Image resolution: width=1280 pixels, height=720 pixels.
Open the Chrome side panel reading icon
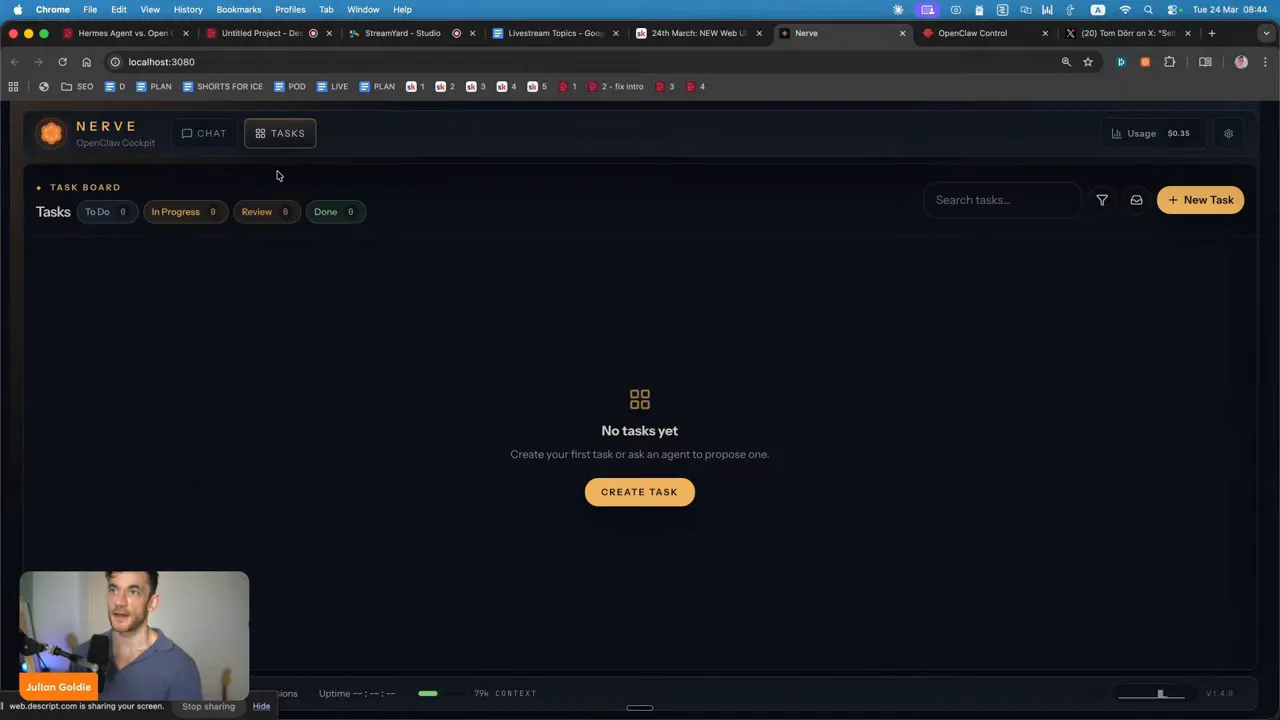tap(1205, 62)
